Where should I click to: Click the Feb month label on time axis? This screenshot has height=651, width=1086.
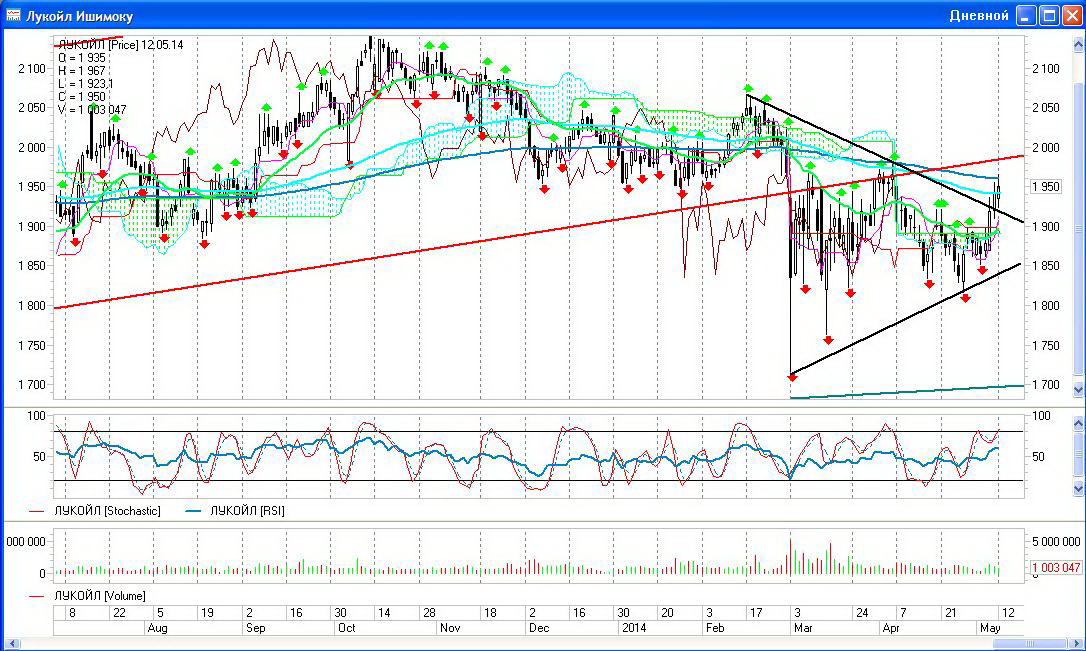tap(715, 628)
